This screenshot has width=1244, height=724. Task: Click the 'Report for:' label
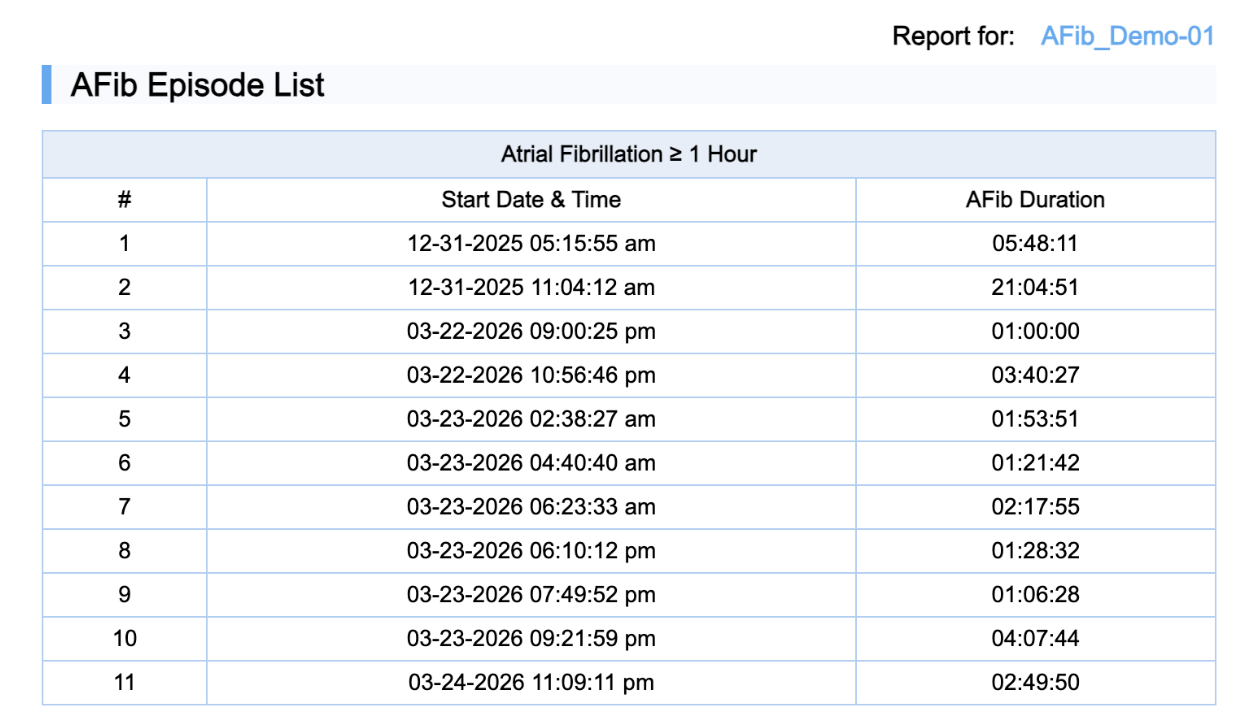[x=953, y=37]
